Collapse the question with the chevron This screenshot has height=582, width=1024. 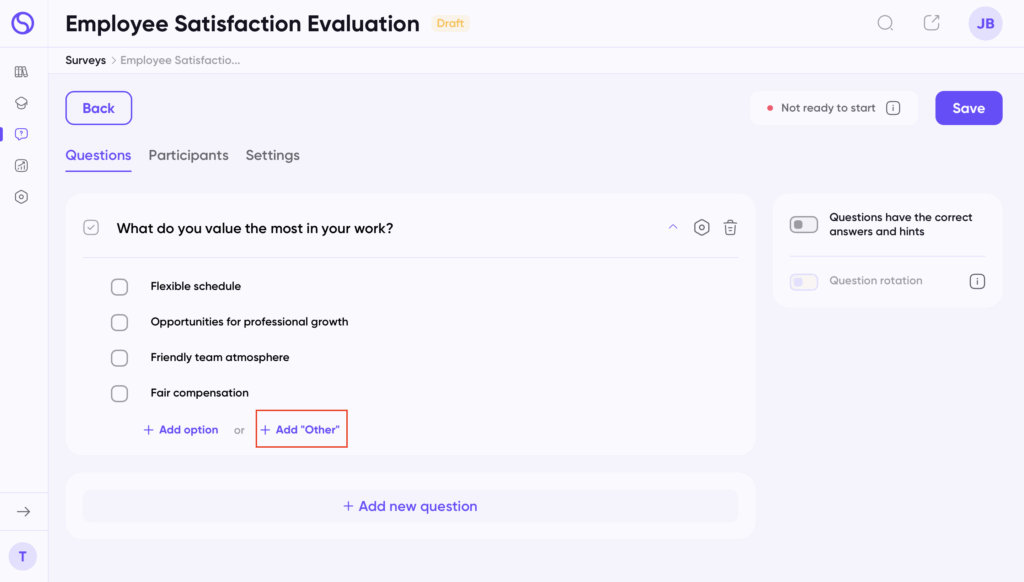(673, 227)
